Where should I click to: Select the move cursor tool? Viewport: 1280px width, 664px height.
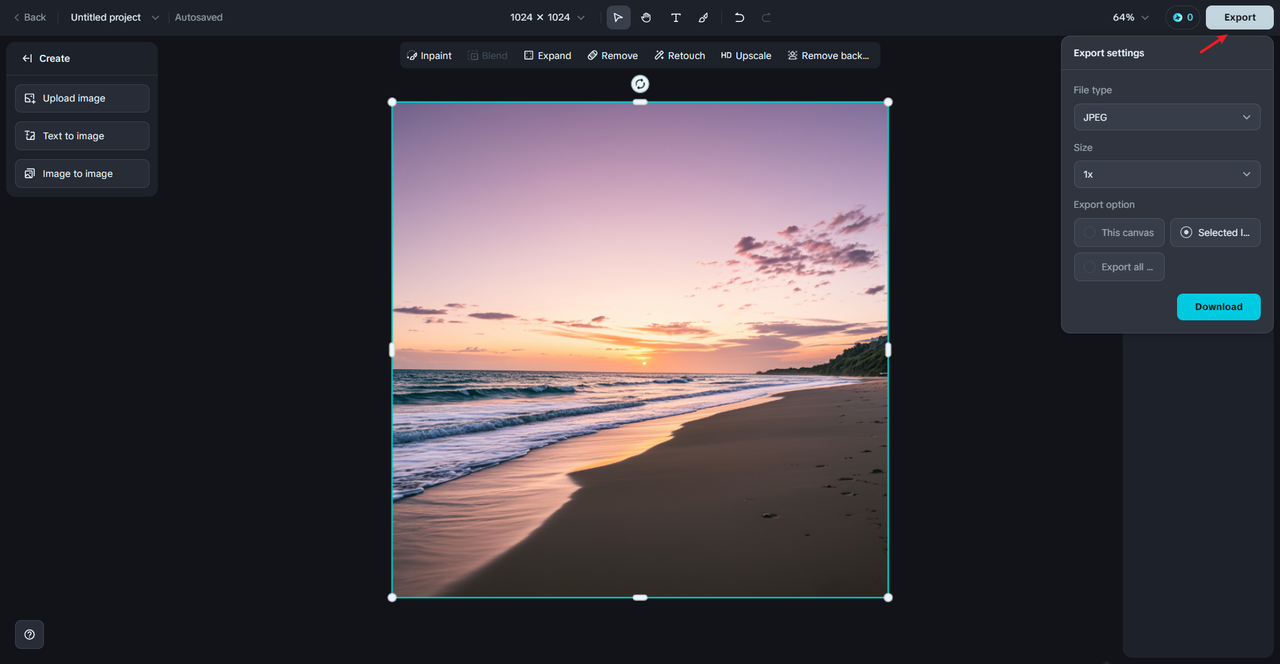point(617,17)
